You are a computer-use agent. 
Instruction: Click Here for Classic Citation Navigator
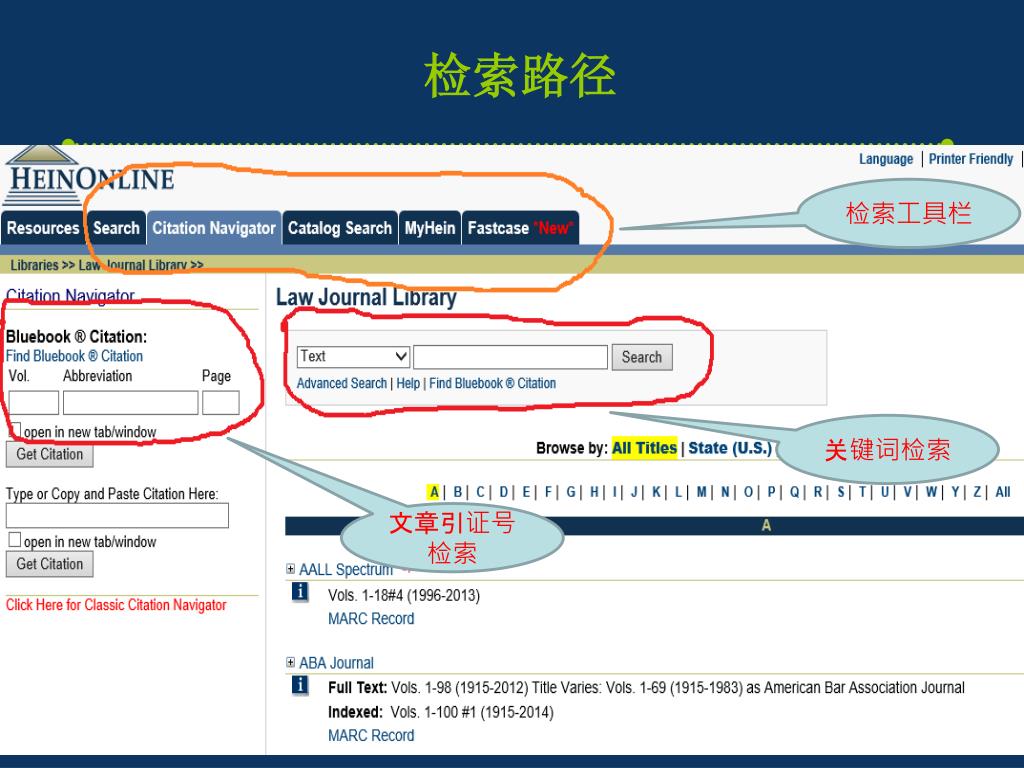click(116, 605)
